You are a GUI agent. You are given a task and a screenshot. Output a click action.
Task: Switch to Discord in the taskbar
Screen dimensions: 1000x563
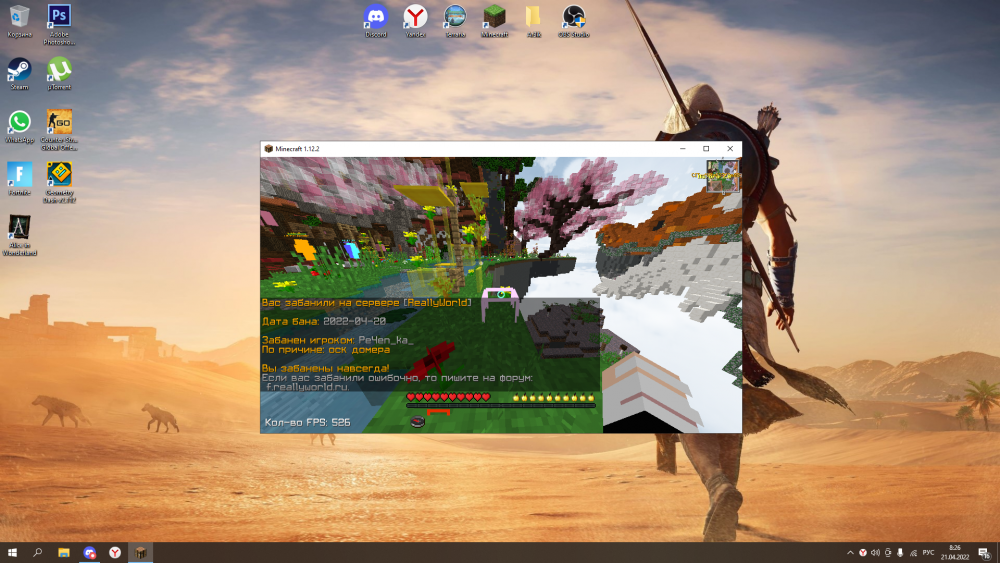[x=89, y=552]
